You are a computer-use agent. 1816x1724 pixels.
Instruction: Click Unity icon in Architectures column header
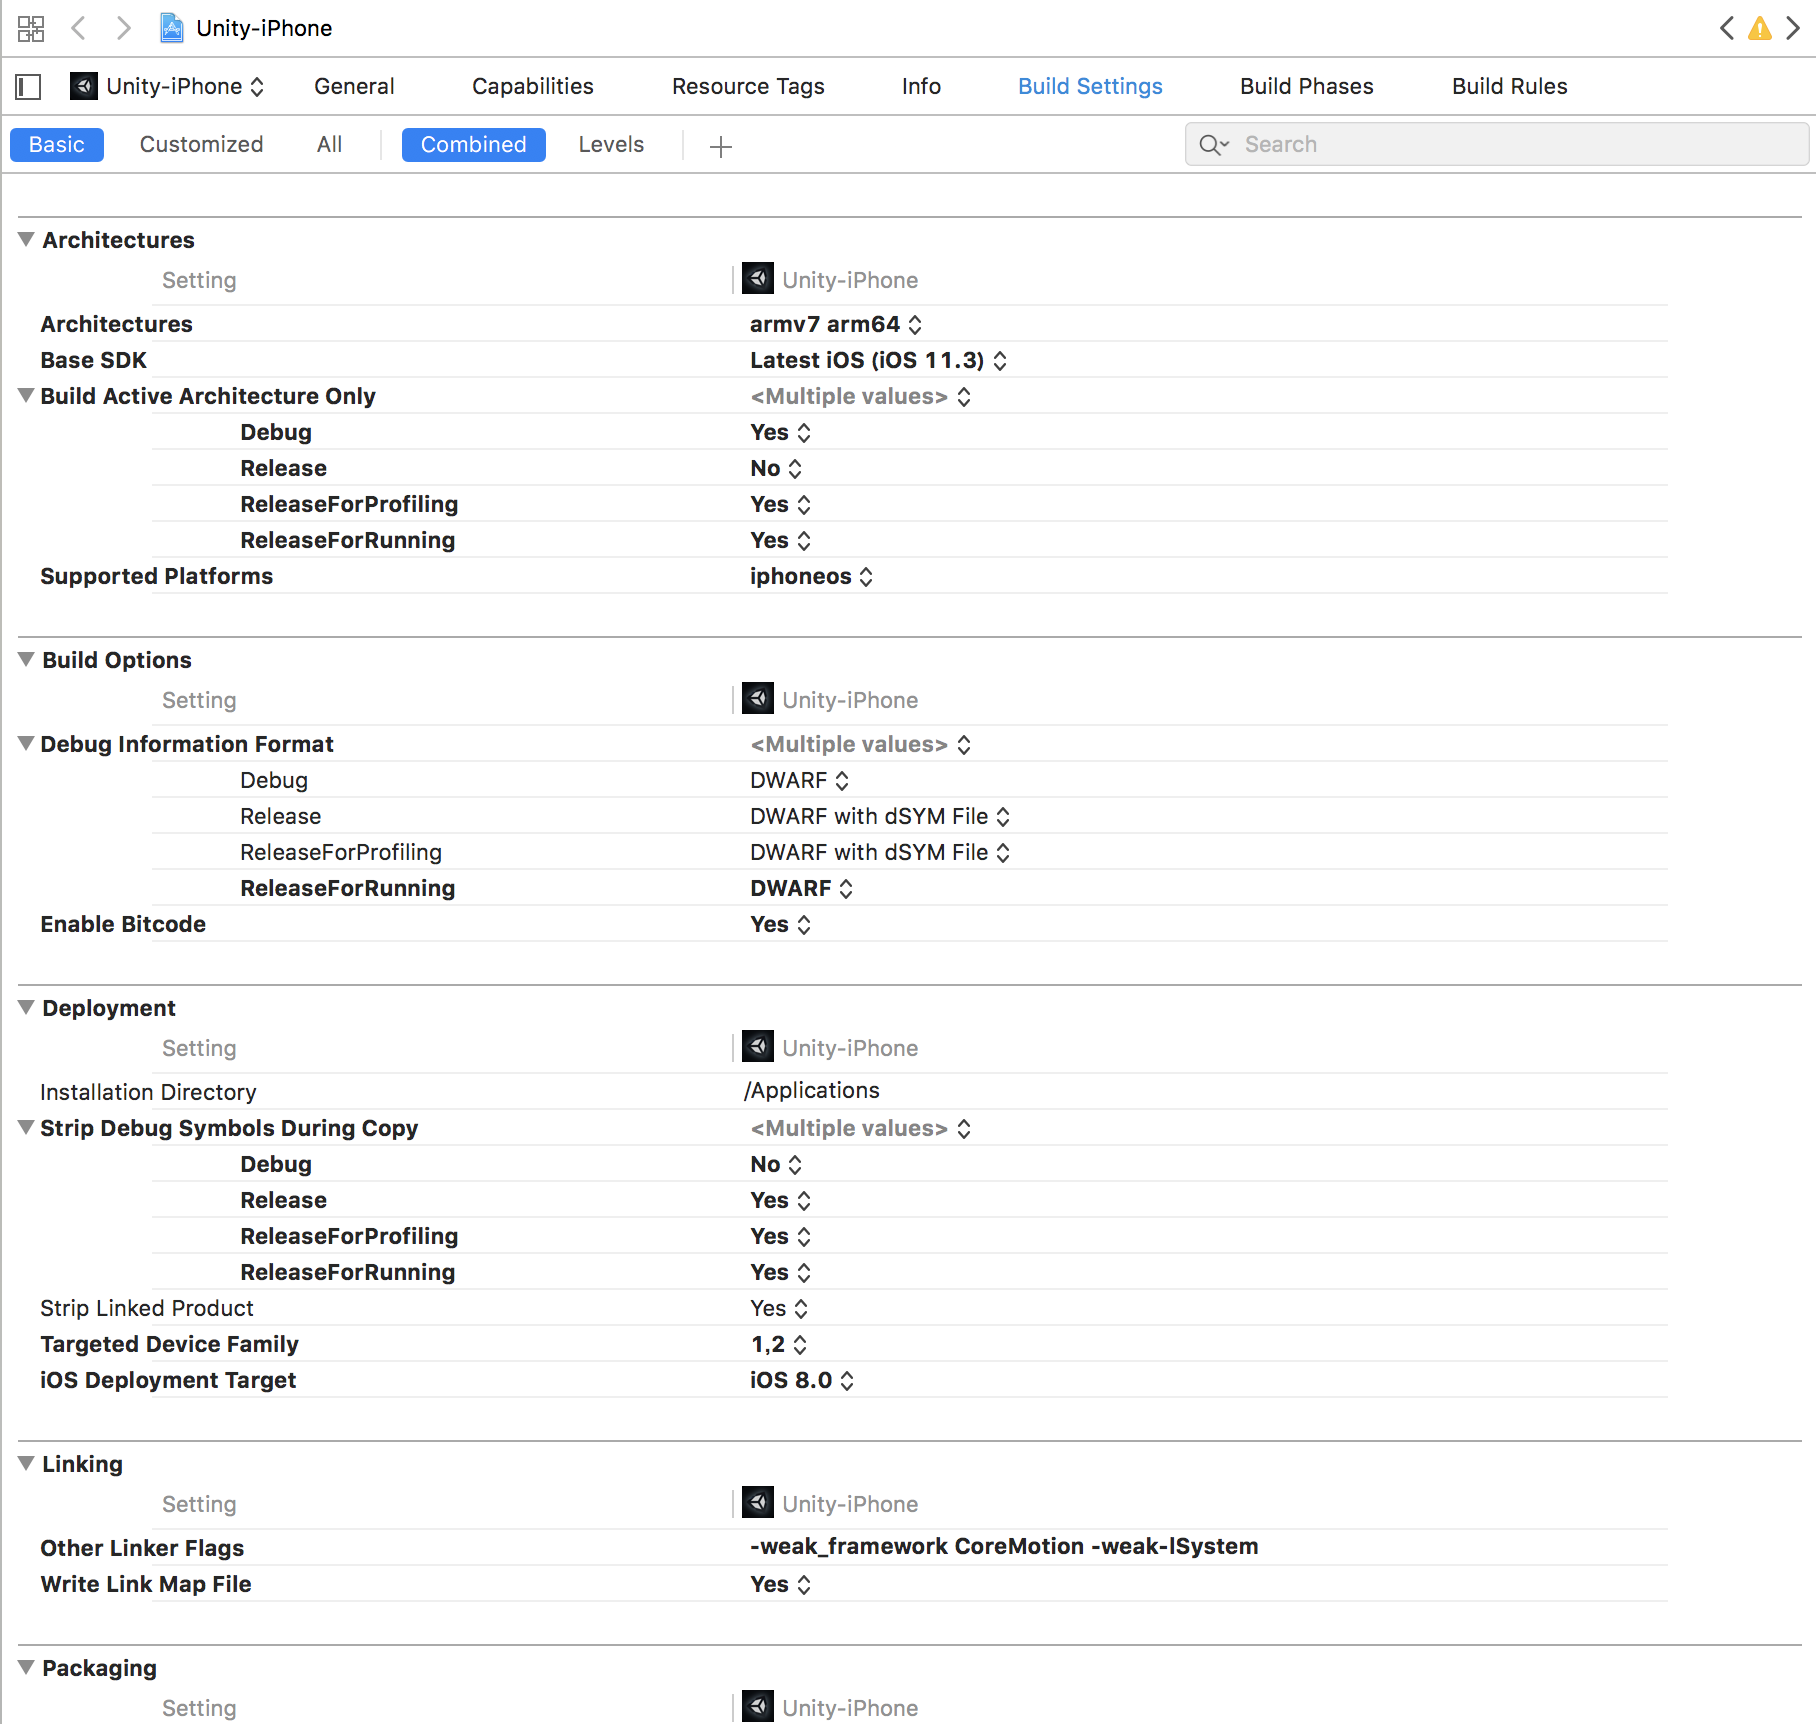pos(757,278)
